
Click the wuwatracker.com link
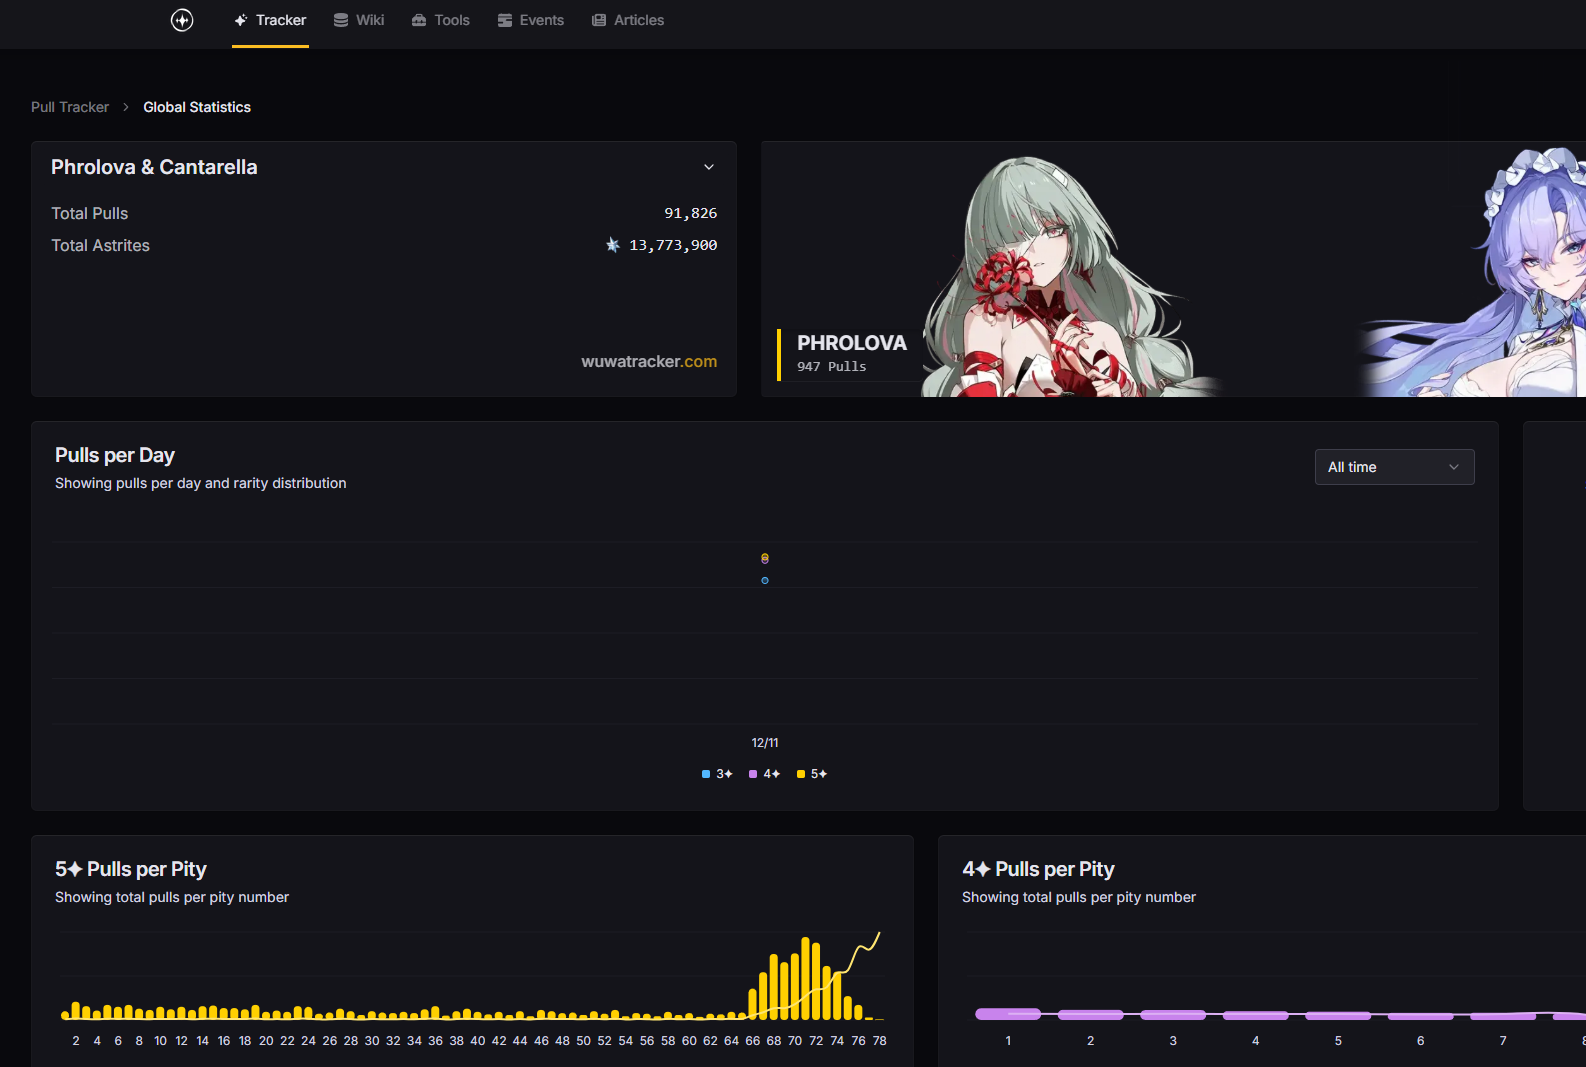click(649, 362)
